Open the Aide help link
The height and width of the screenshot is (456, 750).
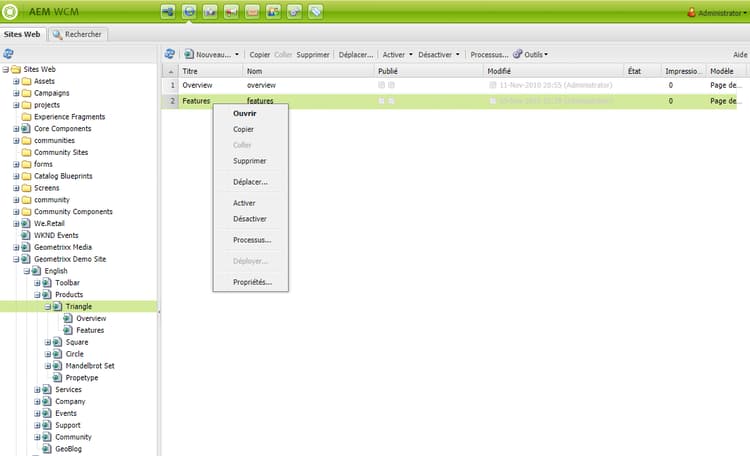point(740,55)
